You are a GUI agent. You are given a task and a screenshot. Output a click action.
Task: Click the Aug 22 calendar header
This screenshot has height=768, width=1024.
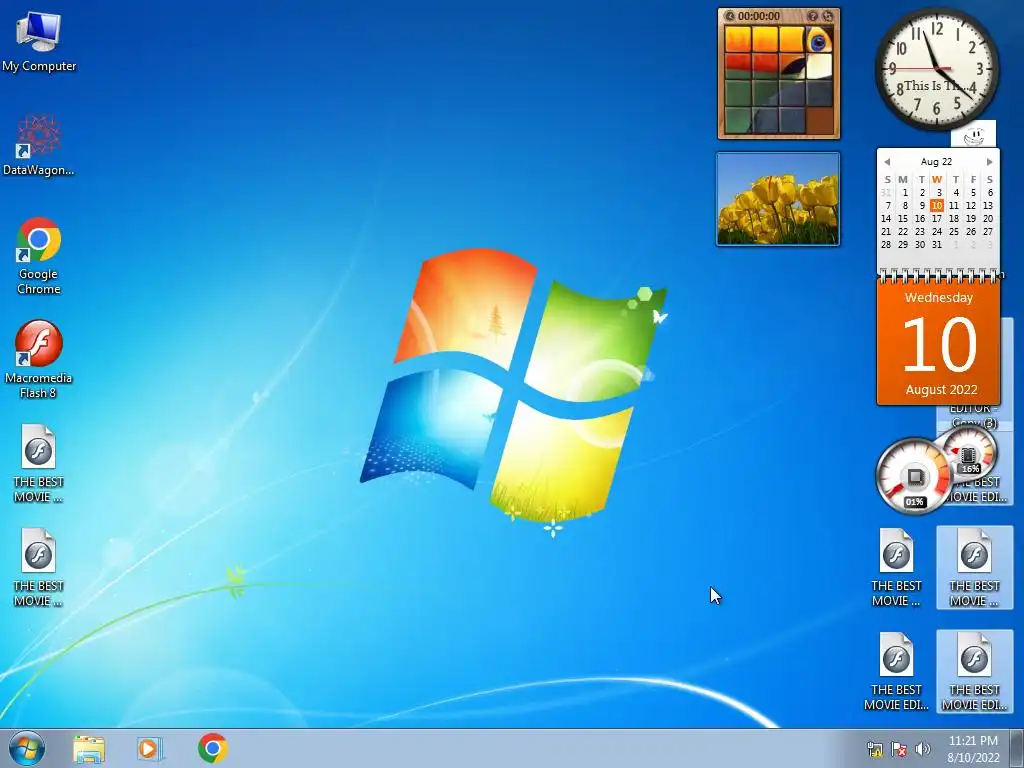point(936,161)
